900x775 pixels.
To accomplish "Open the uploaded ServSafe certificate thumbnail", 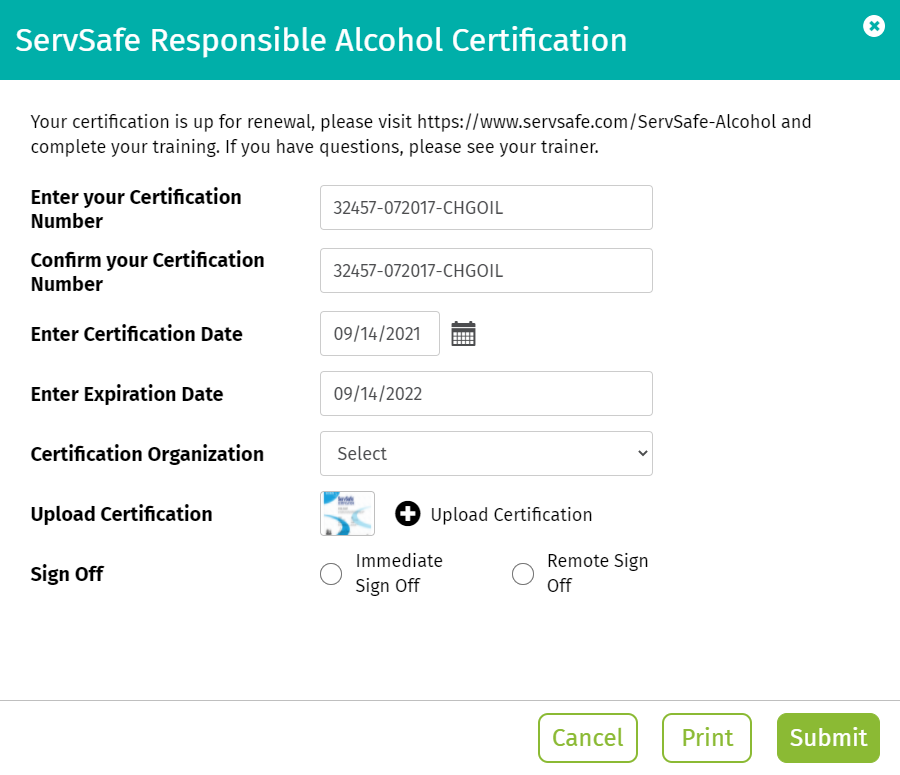I will 347,513.
